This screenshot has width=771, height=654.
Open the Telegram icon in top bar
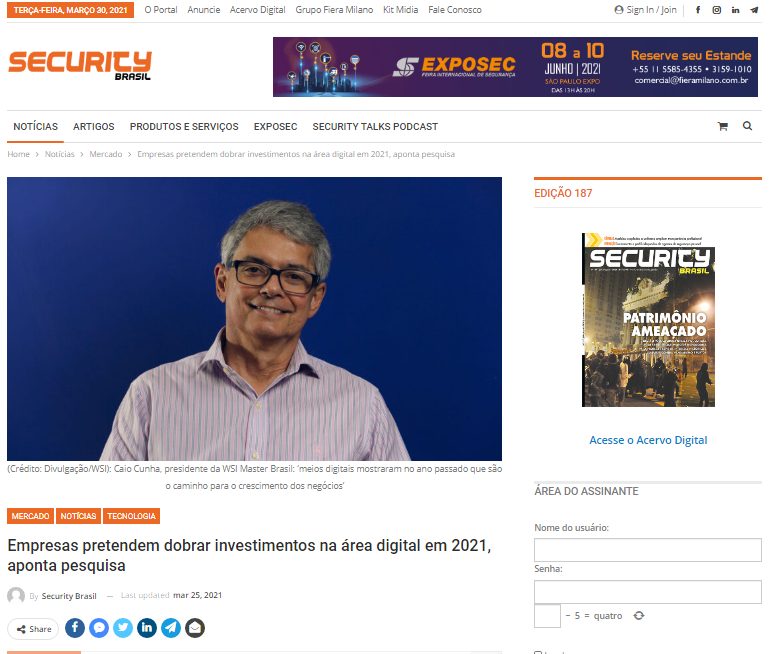click(753, 10)
